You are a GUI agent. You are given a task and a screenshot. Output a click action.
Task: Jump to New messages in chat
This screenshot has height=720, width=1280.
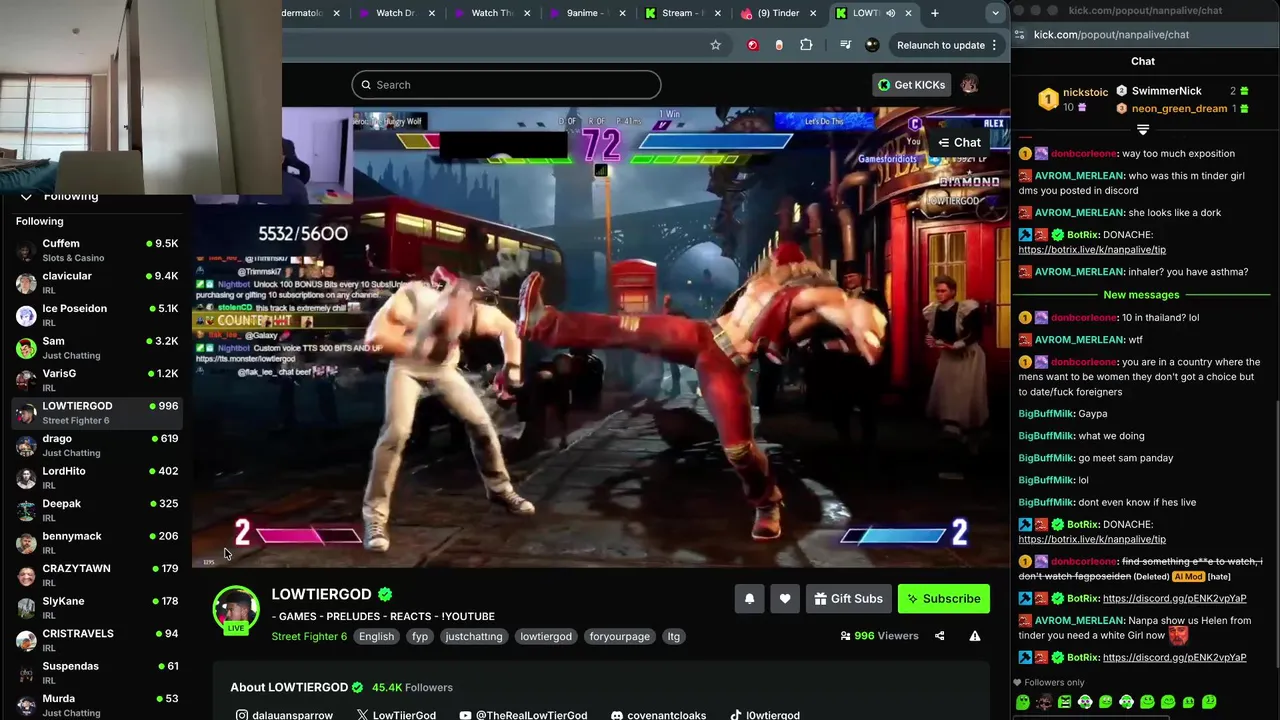(1141, 295)
